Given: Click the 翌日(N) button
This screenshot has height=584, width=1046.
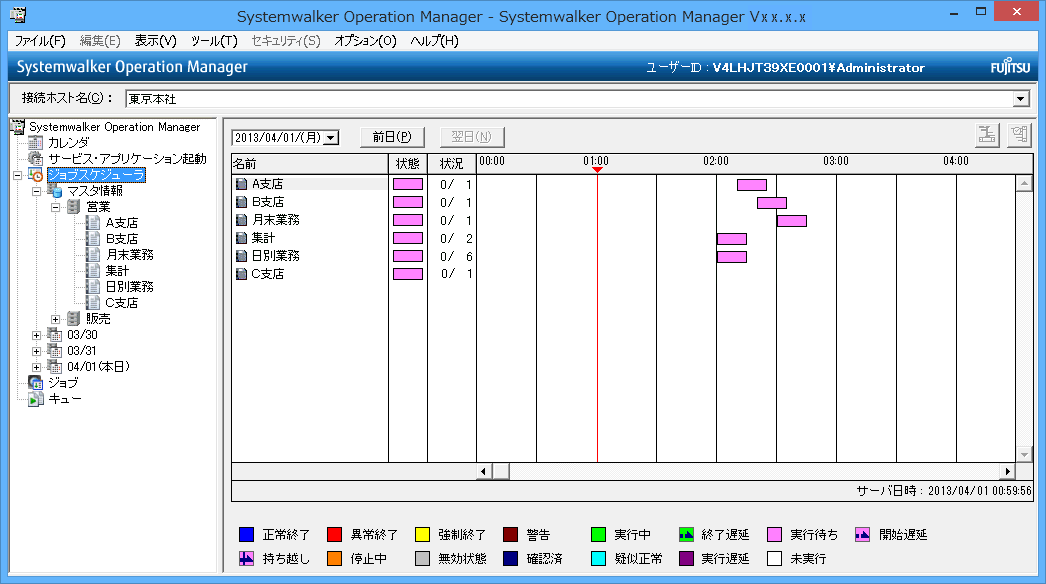Looking at the screenshot, I should point(472,137).
